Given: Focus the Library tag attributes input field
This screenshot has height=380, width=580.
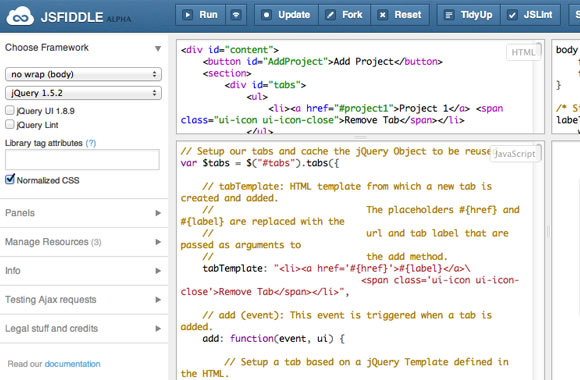Looking at the screenshot, I should point(82,159).
